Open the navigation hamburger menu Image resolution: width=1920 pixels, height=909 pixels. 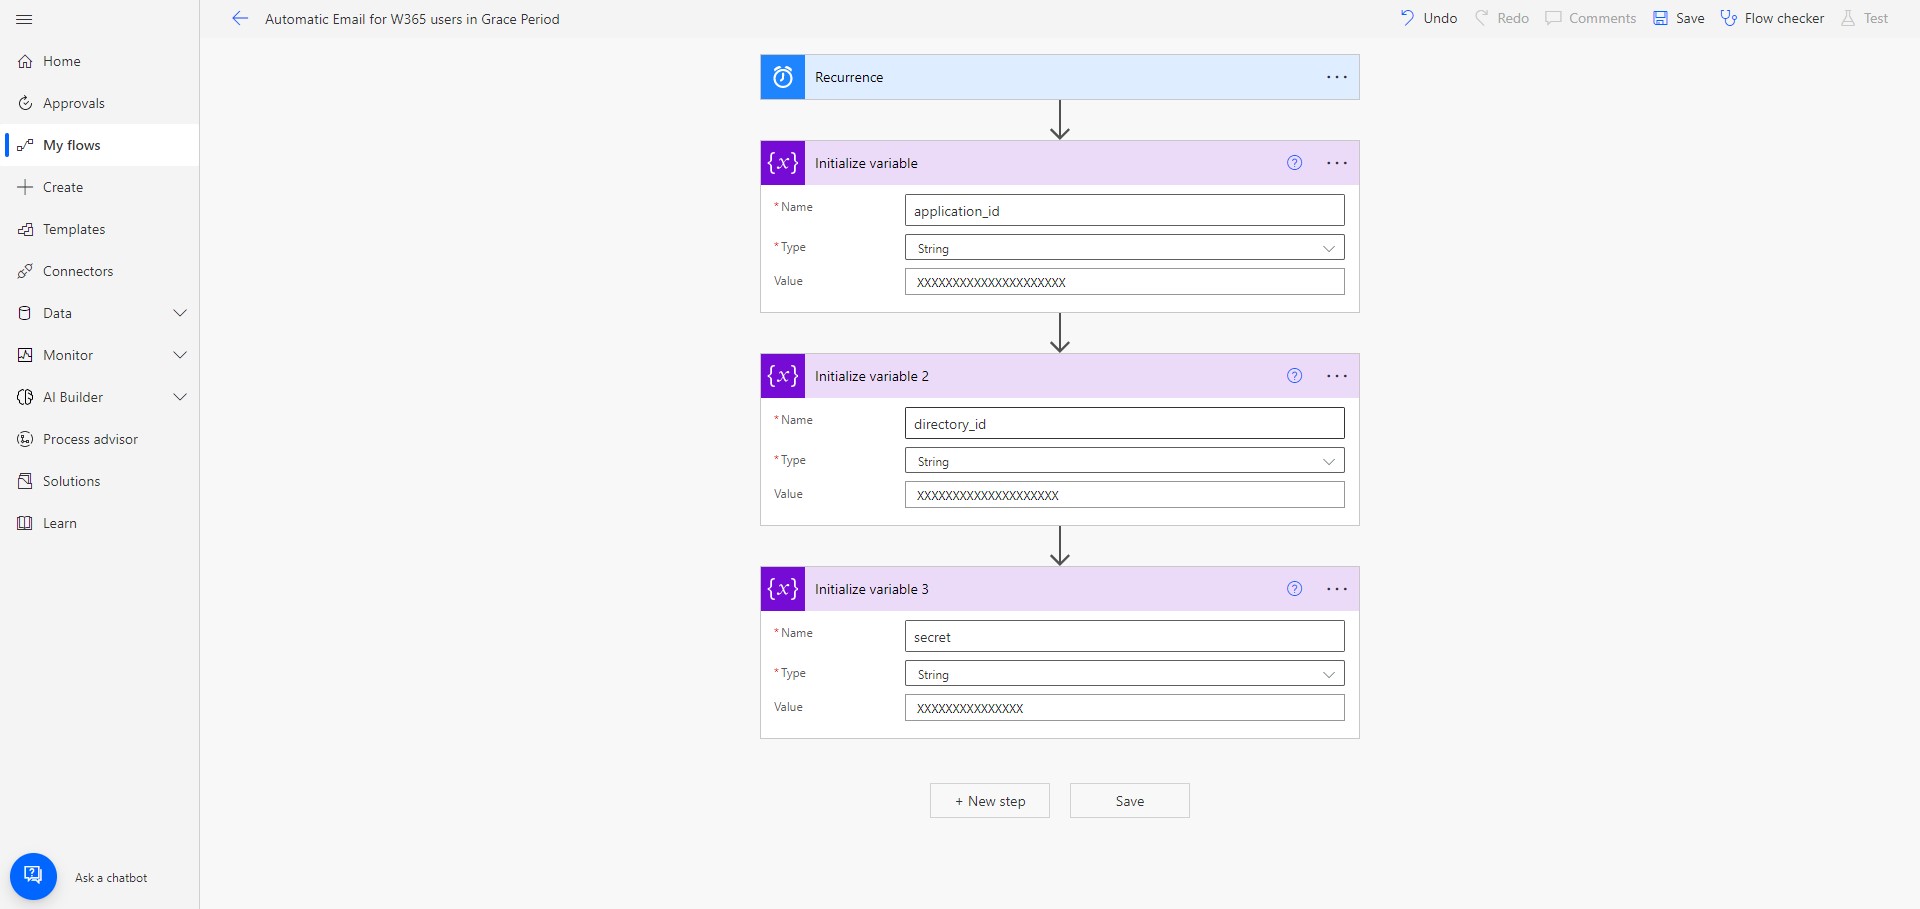(24, 19)
